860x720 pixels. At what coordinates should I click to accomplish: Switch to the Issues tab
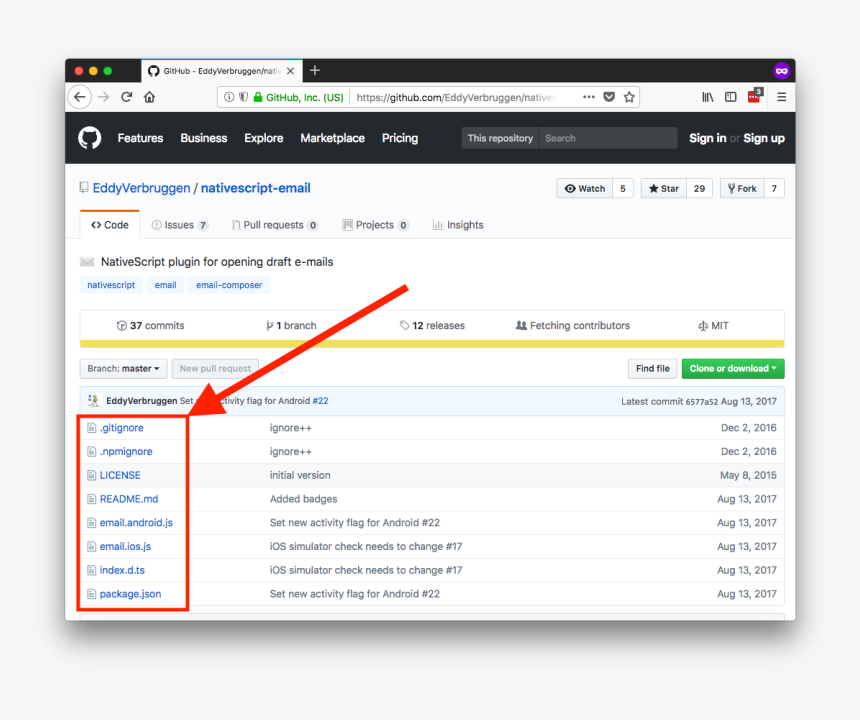[x=180, y=225]
